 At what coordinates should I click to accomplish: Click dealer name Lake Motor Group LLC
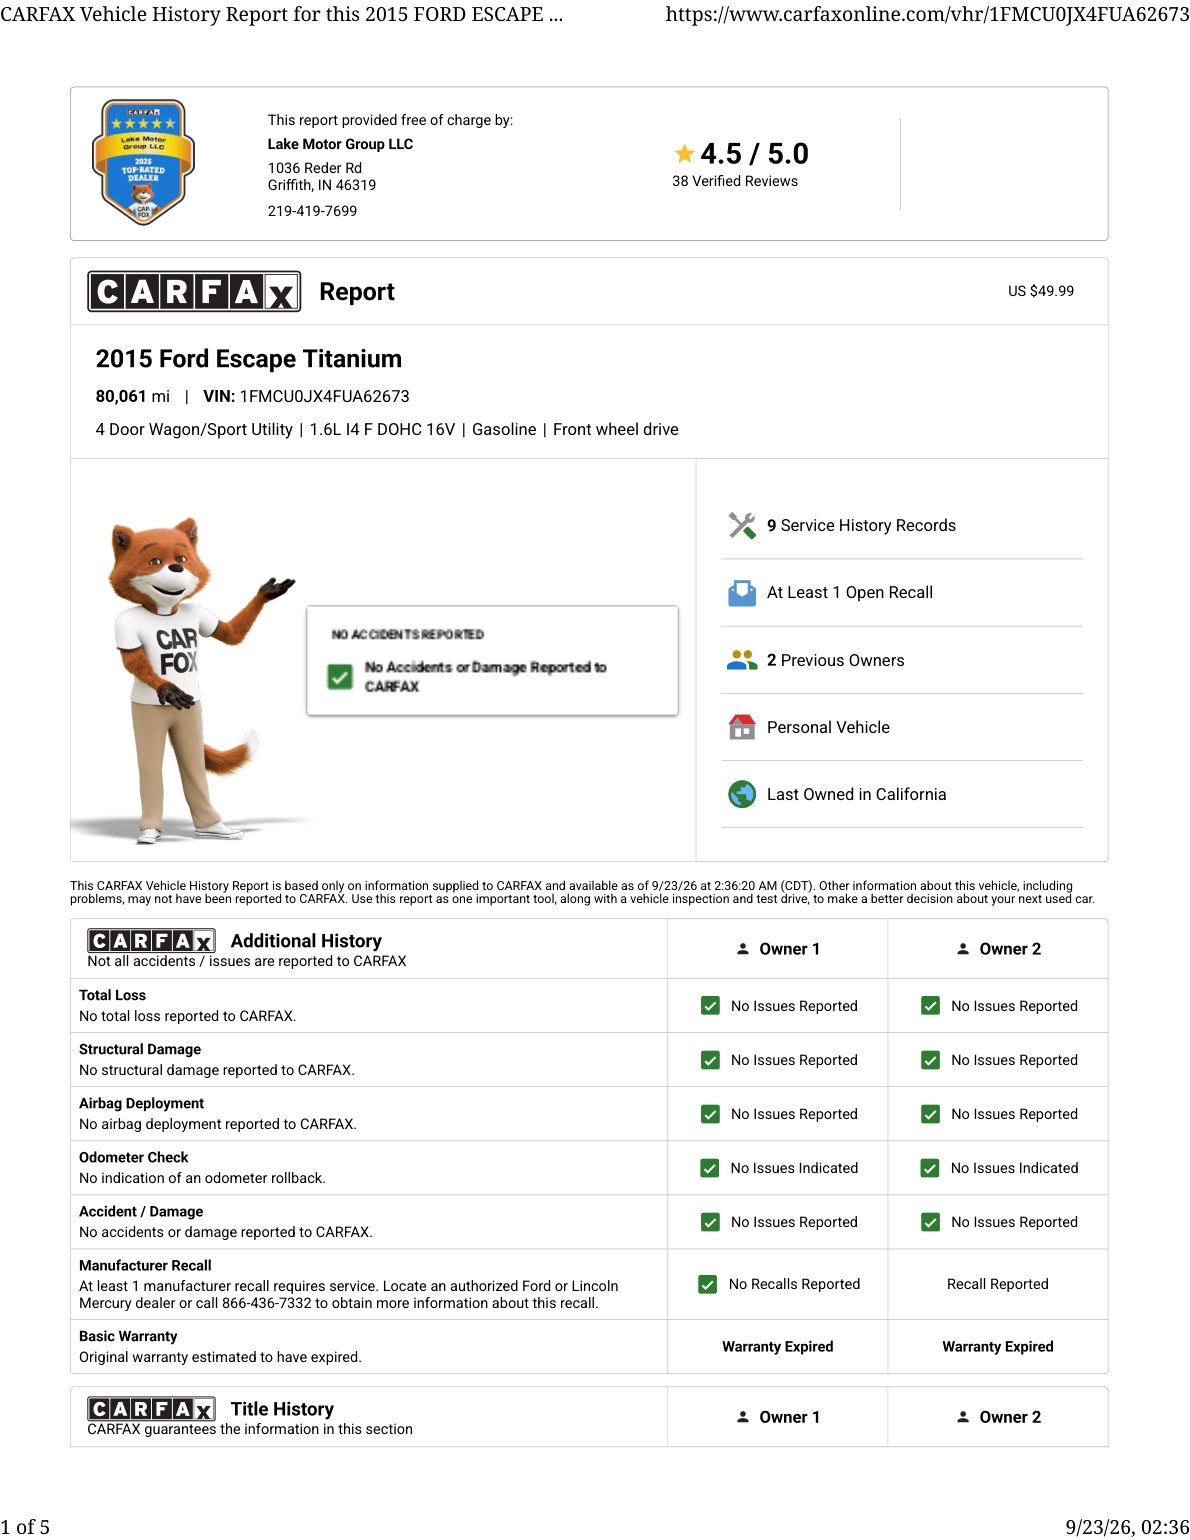click(x=340, y=144)
